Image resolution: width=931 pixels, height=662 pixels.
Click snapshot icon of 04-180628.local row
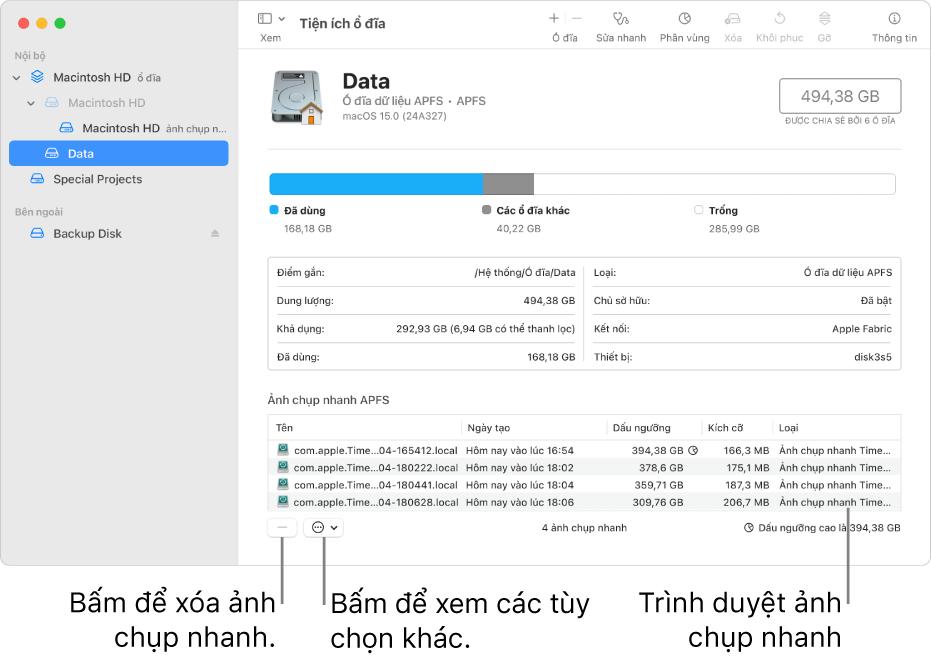(283, 501)
